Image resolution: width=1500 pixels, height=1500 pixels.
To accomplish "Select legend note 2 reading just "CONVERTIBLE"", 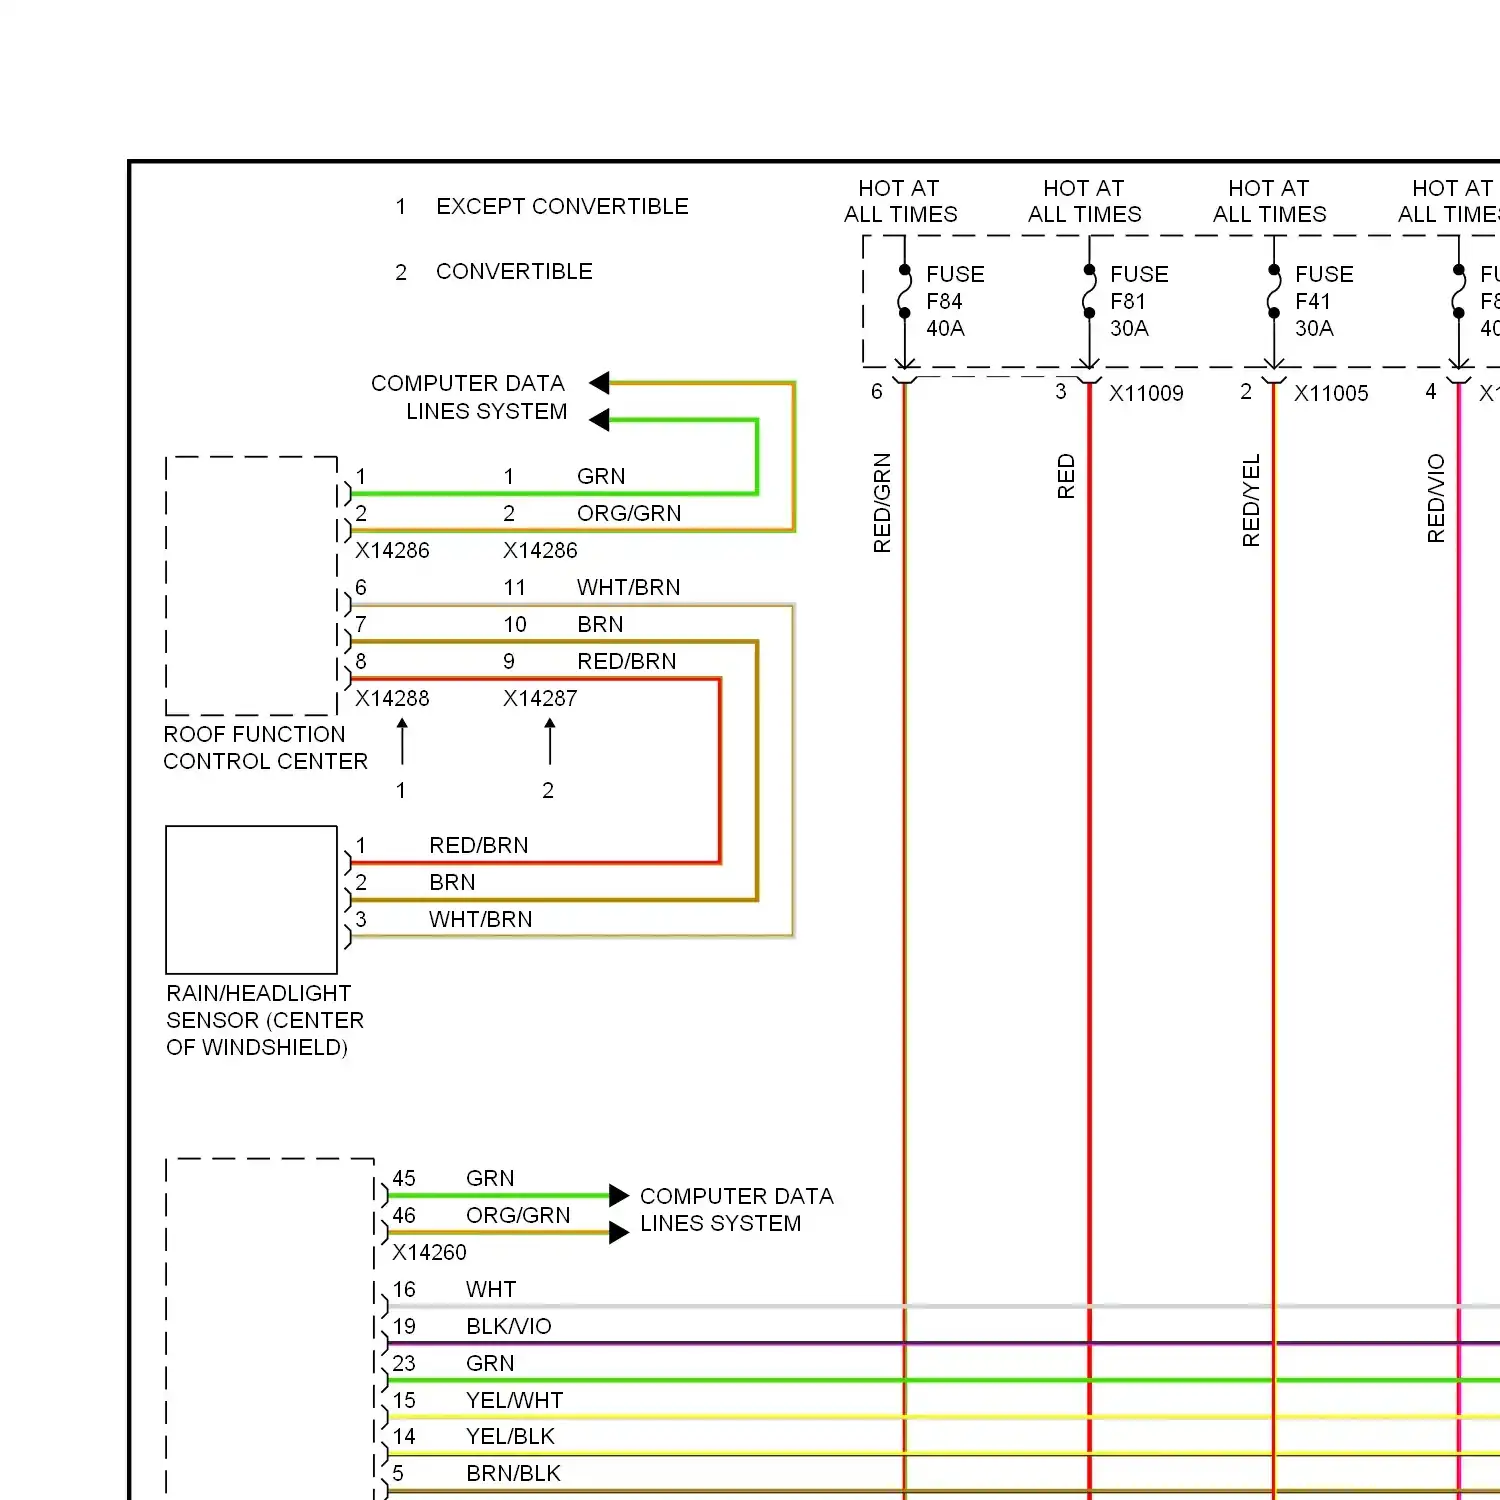I will coord(514,272).
